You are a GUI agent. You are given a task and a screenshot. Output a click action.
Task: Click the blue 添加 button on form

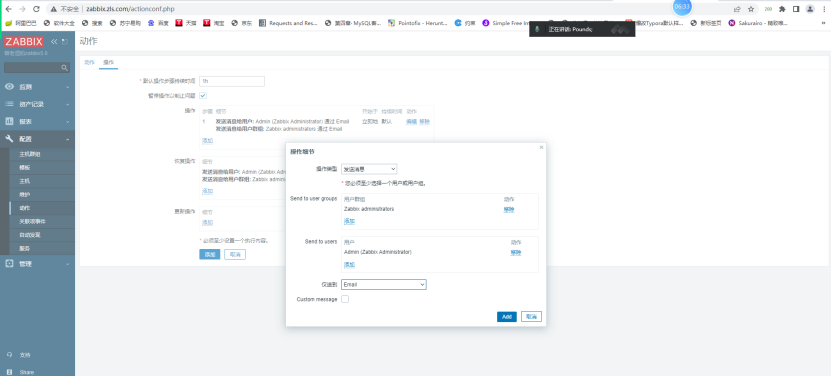coord(209,255)
